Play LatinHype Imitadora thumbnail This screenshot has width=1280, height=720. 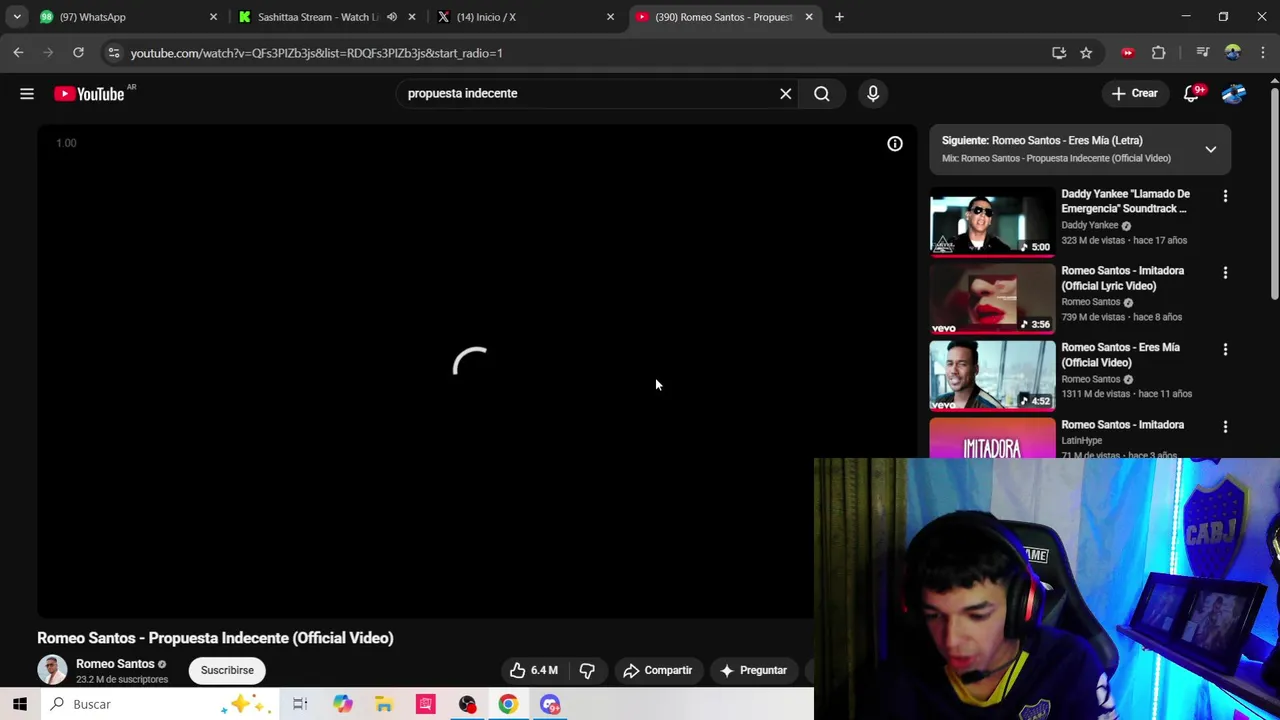click(992, 438)
